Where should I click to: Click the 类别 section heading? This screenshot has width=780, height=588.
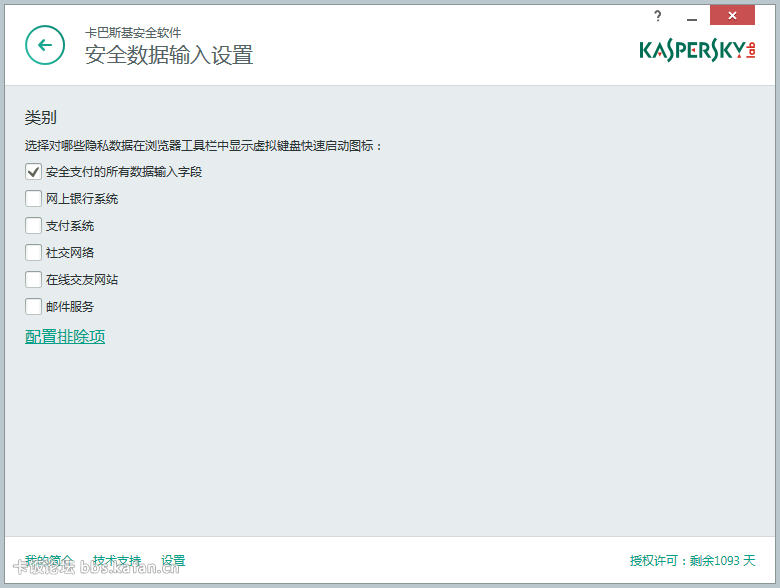pyautogui.click(x=41, y=117)
